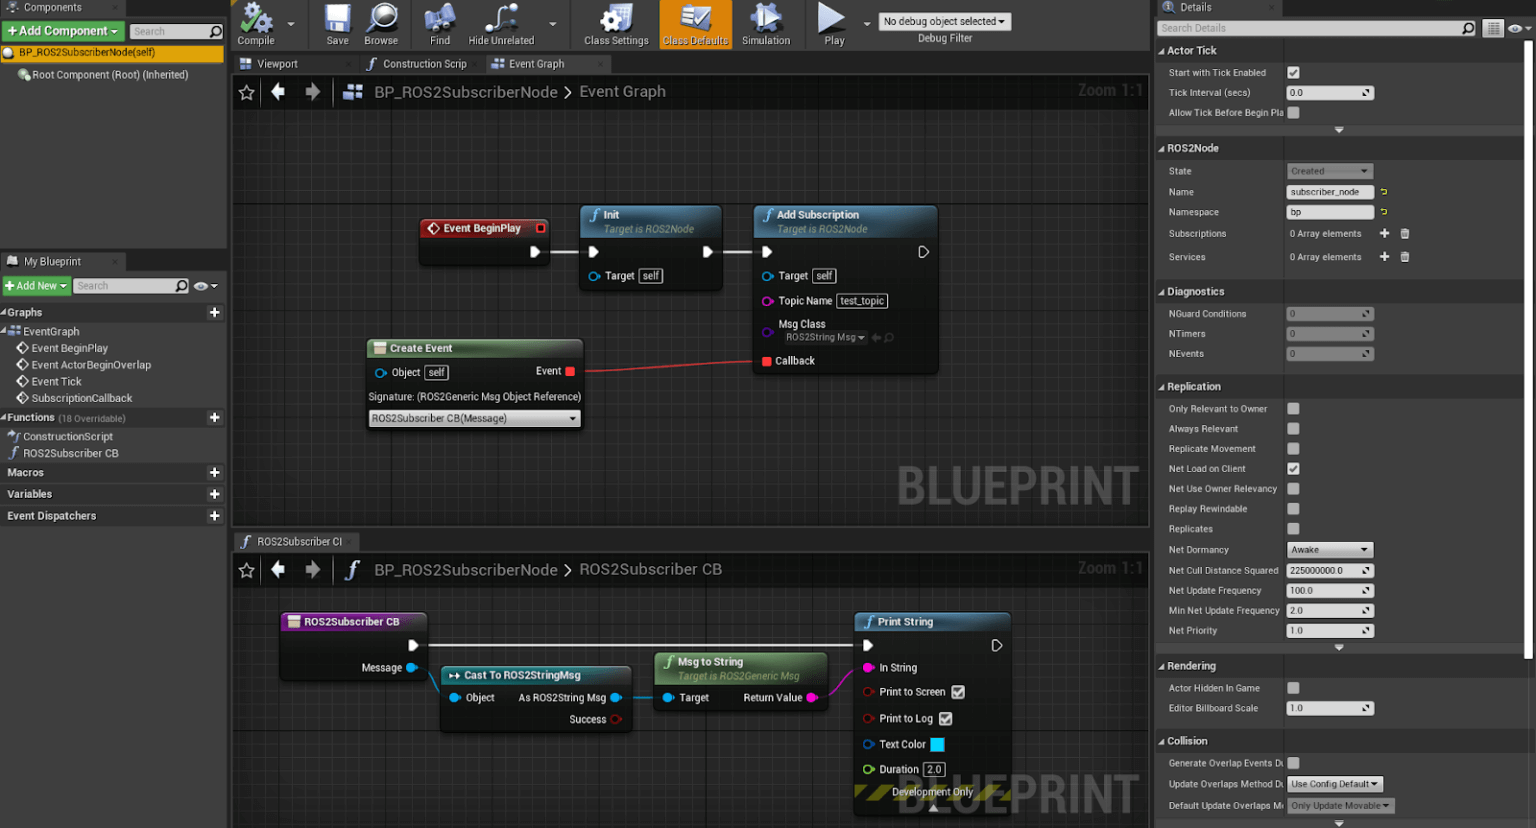Viewport: 1536px width, 828px height.
Task: Save the Blueprint asset
Action: coord(335,22)
